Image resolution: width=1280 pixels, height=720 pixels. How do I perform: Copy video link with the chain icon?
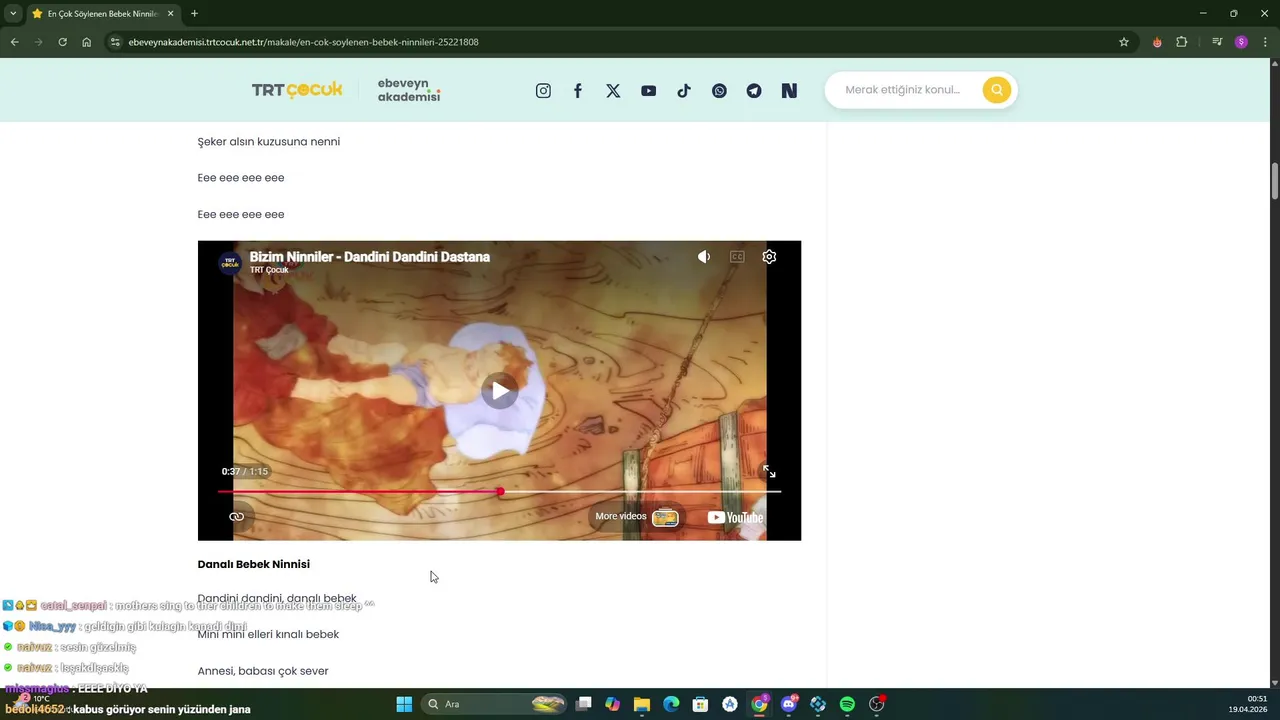tap(237, 517)
